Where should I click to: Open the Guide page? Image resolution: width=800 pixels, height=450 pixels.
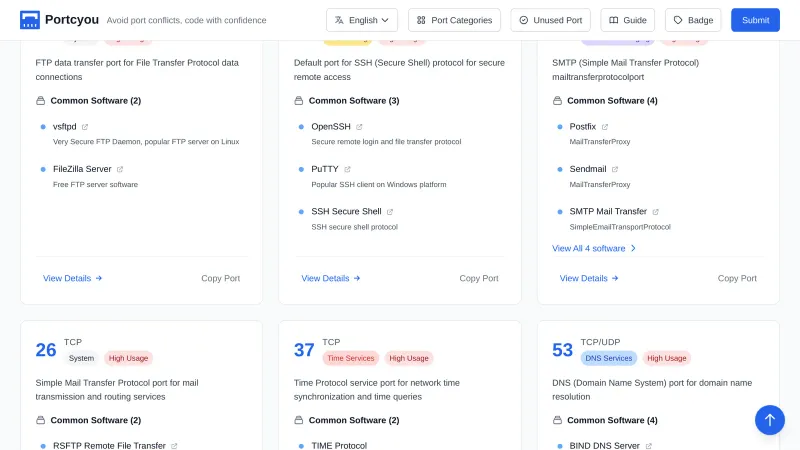(627, 20)
